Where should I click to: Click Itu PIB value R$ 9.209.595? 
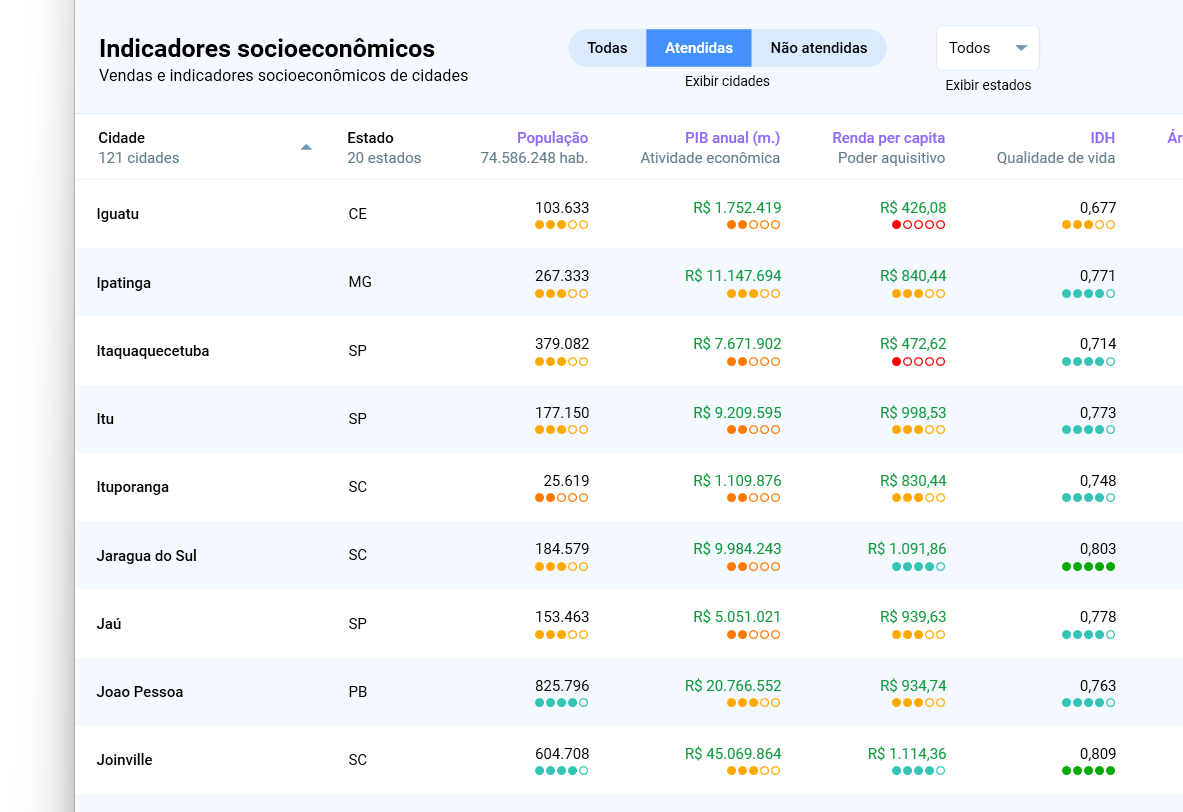pos(737,413)
